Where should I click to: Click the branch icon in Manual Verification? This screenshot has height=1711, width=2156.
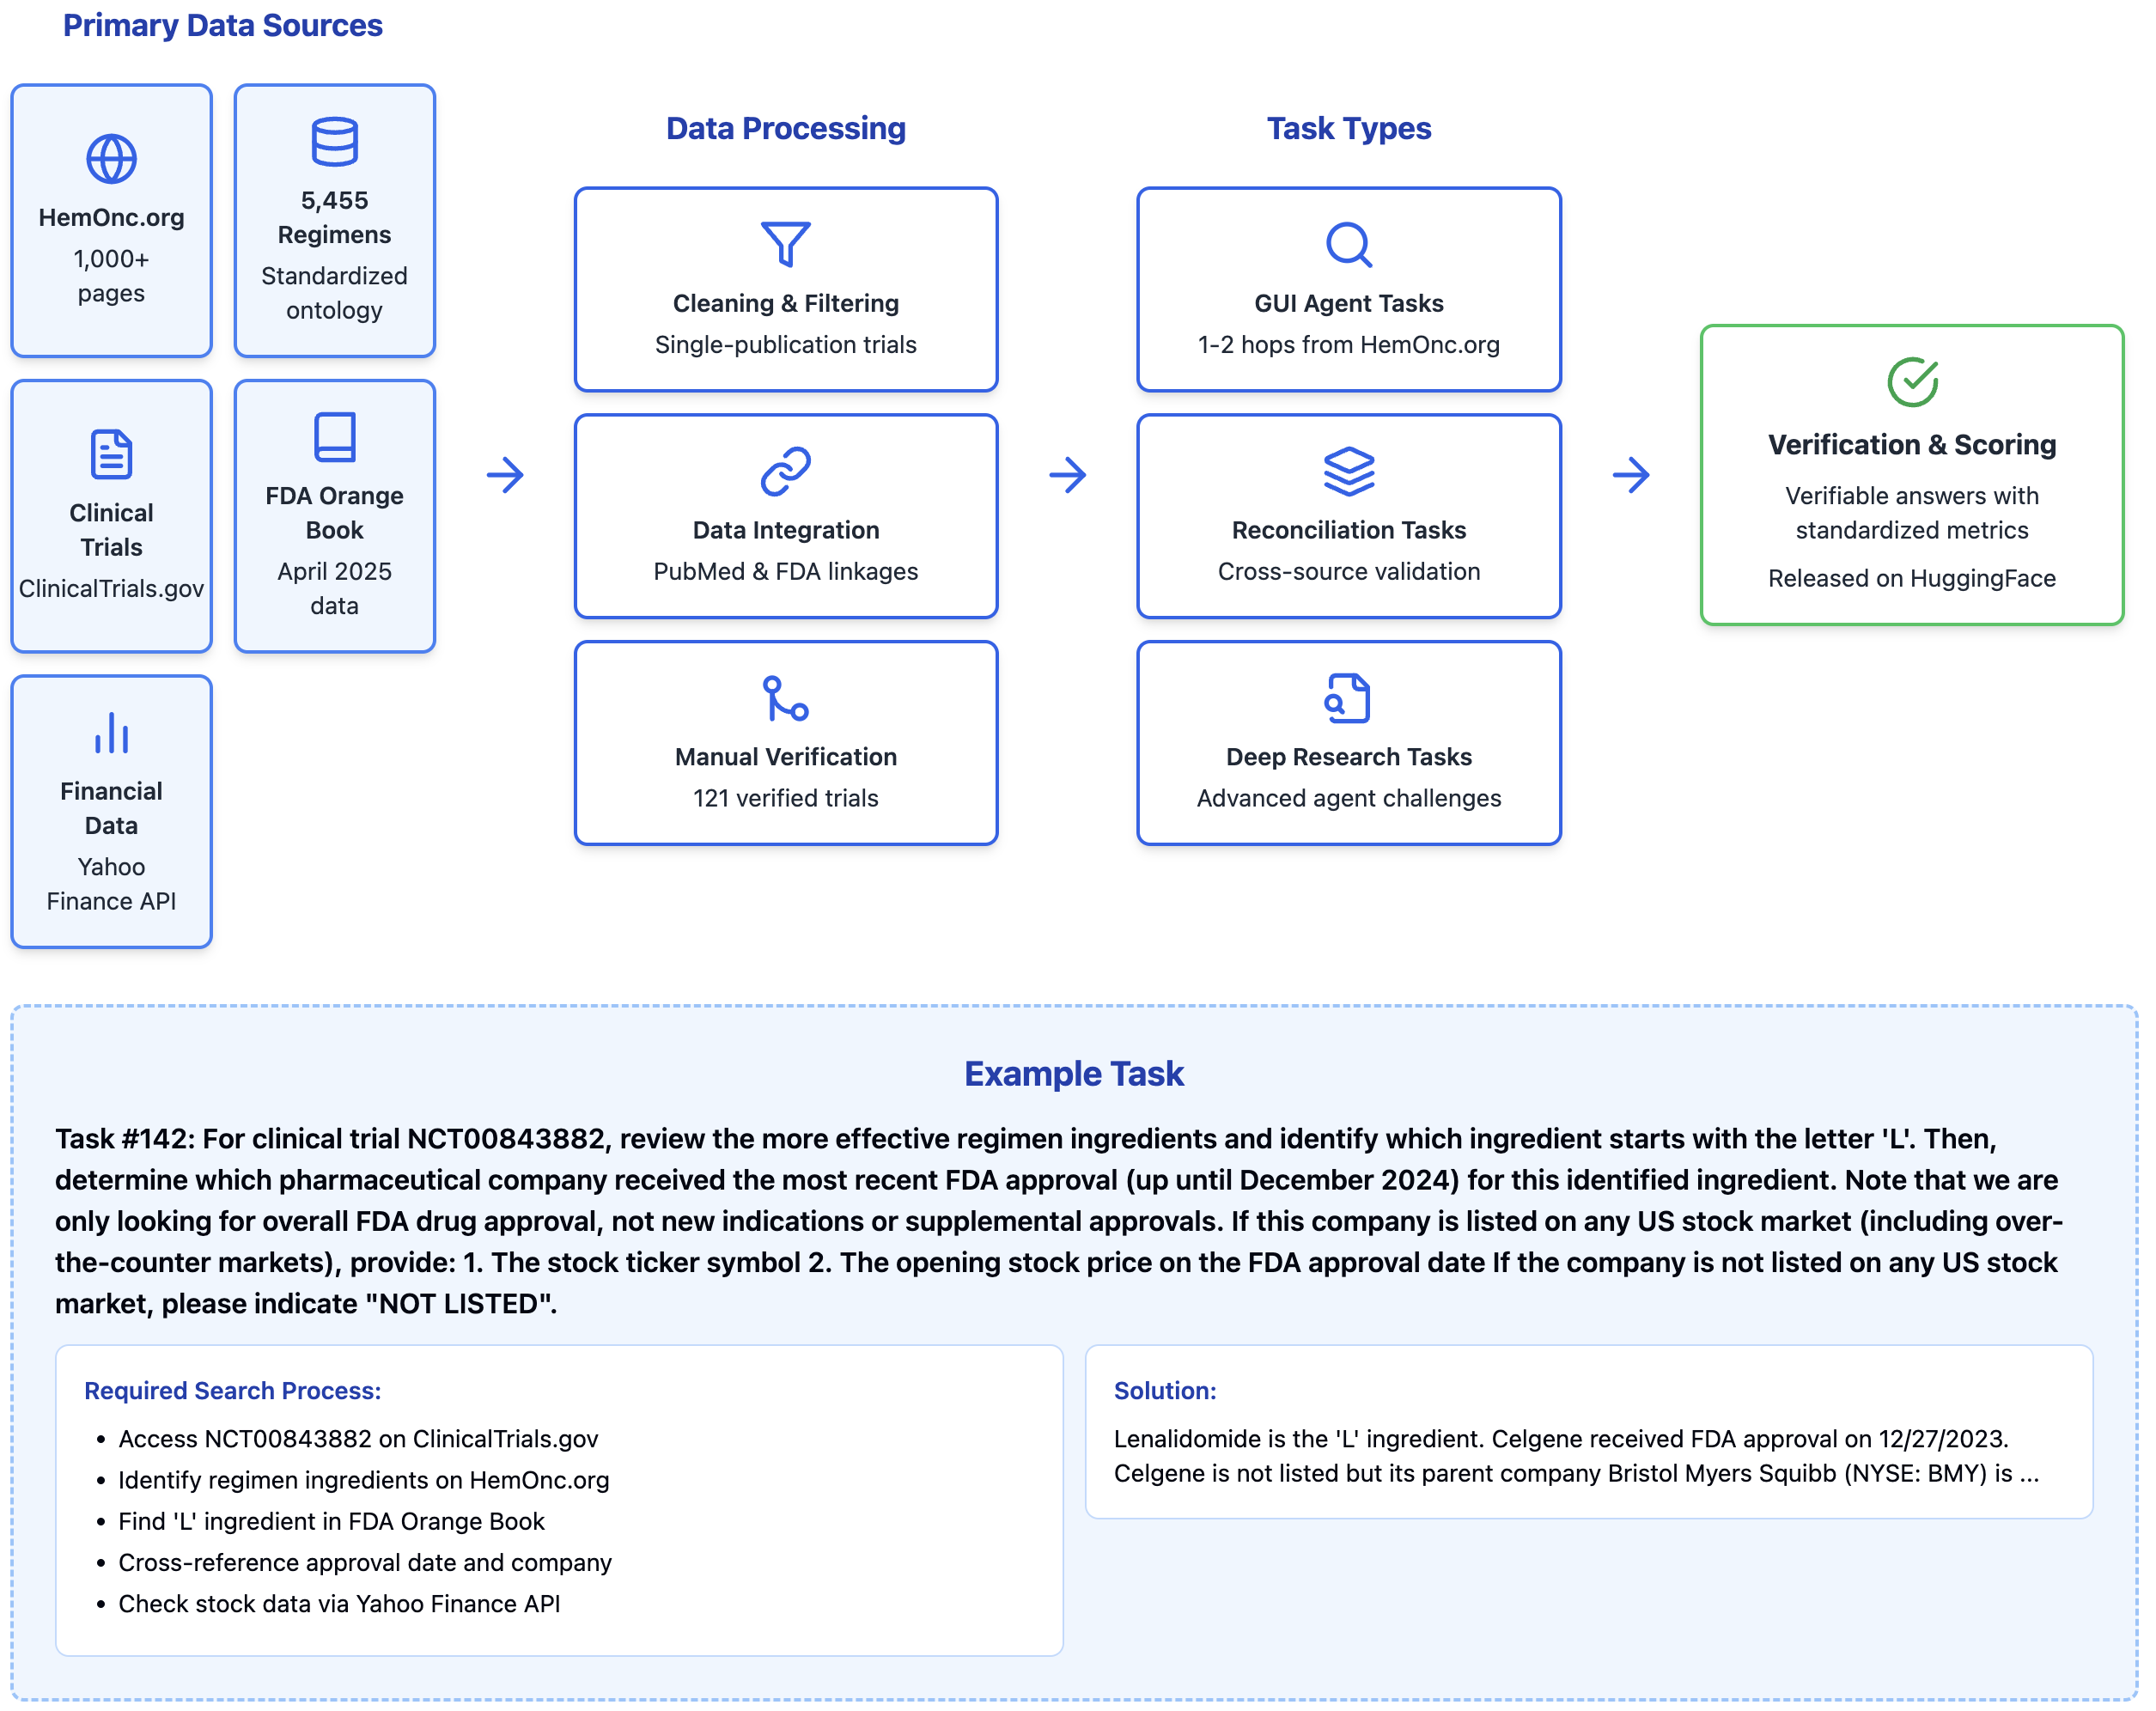785,698
